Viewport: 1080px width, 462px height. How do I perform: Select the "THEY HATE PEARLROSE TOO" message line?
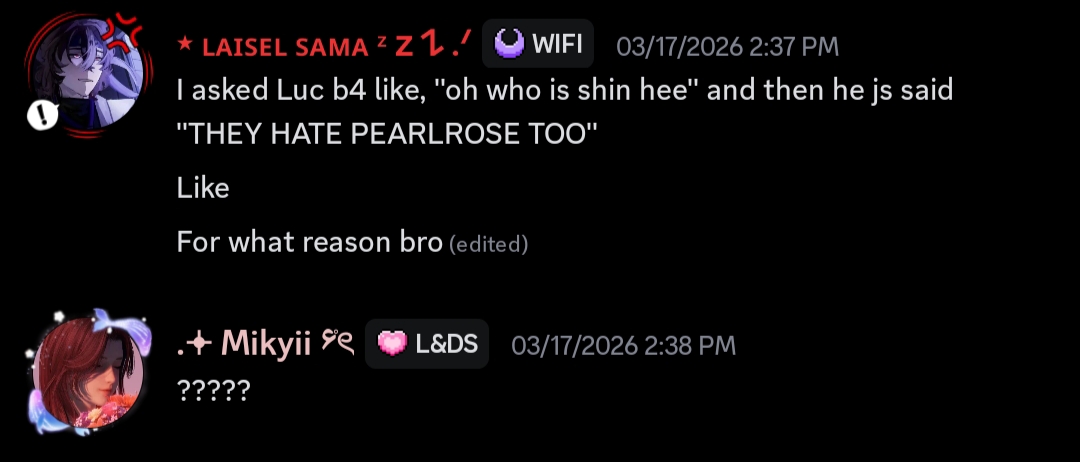pos(386,134)
